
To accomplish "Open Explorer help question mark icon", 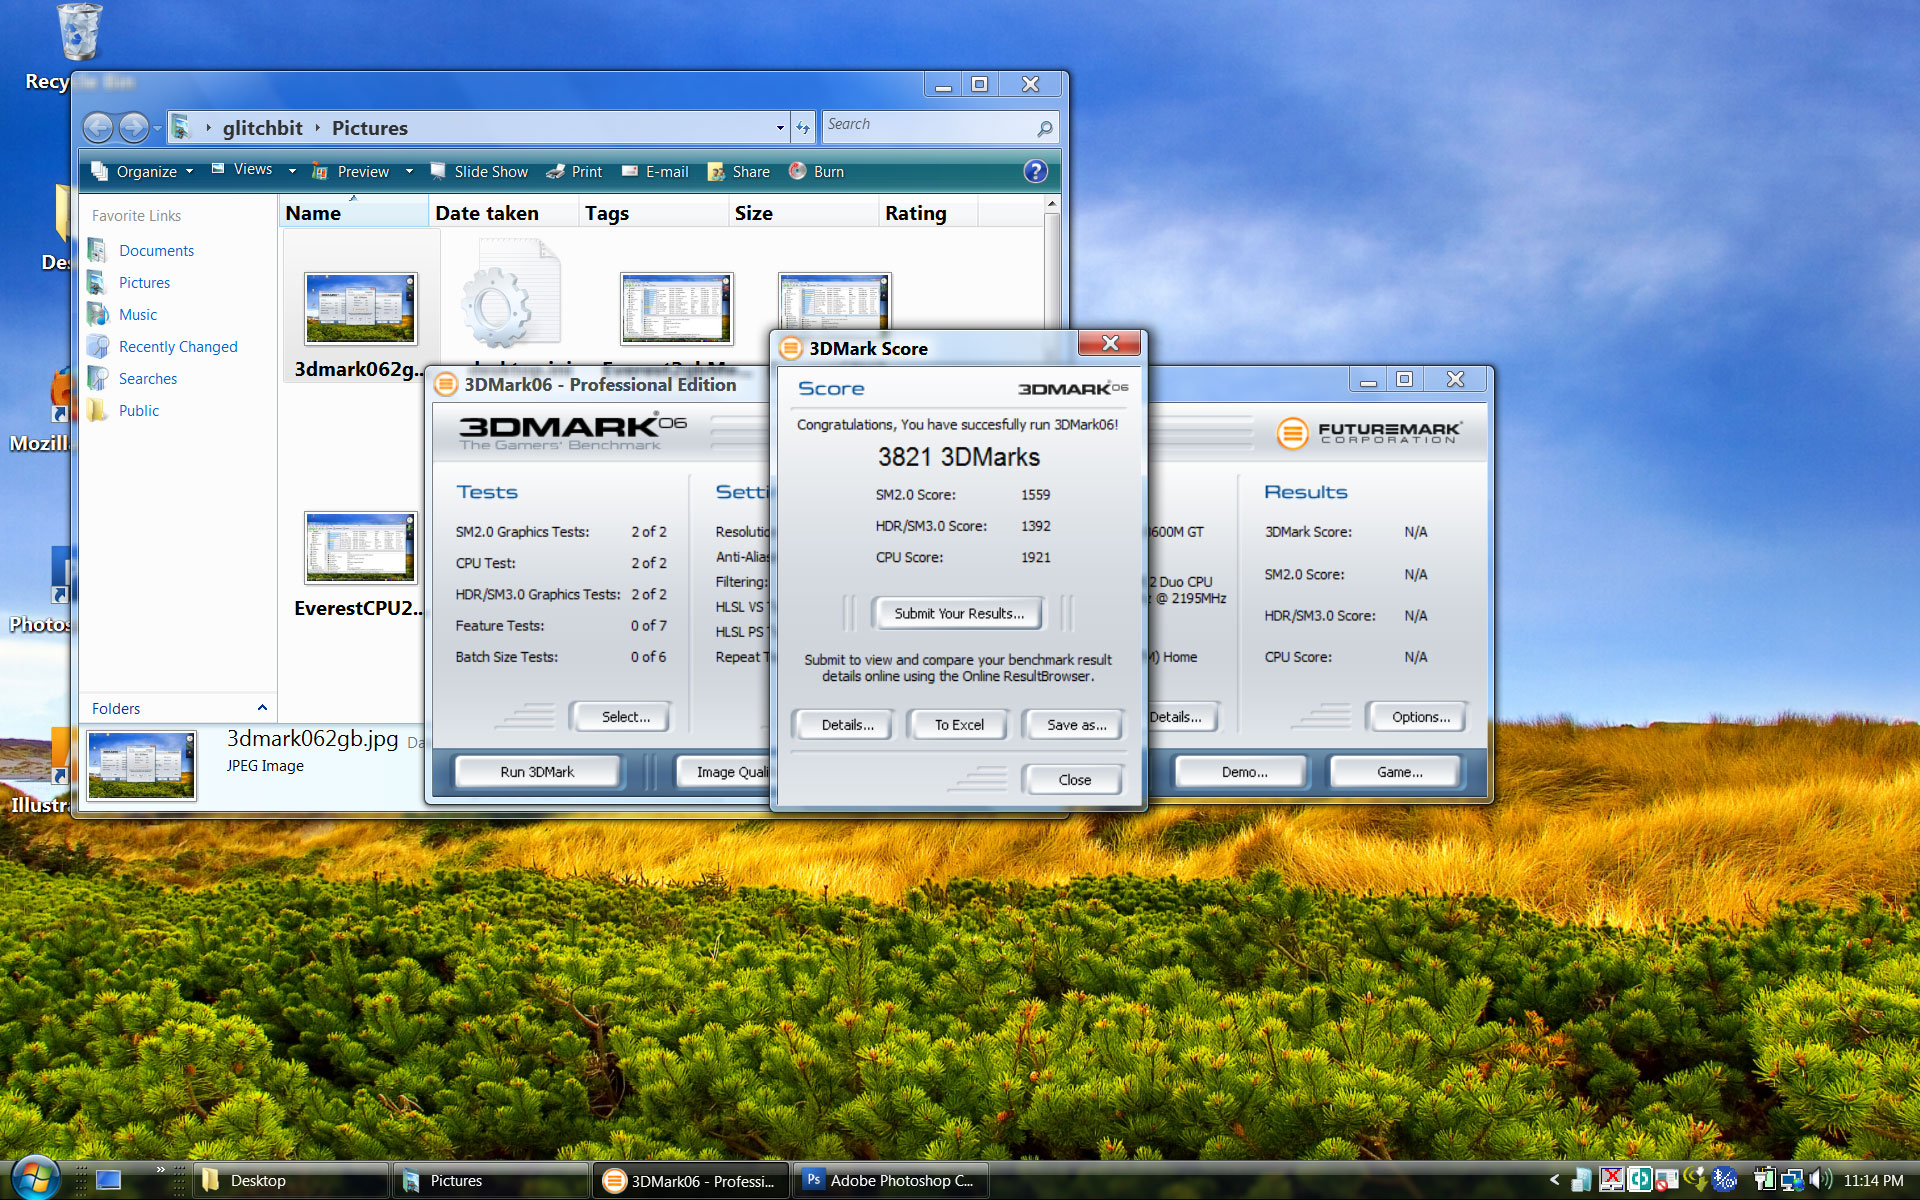I will coord(1035,171).
